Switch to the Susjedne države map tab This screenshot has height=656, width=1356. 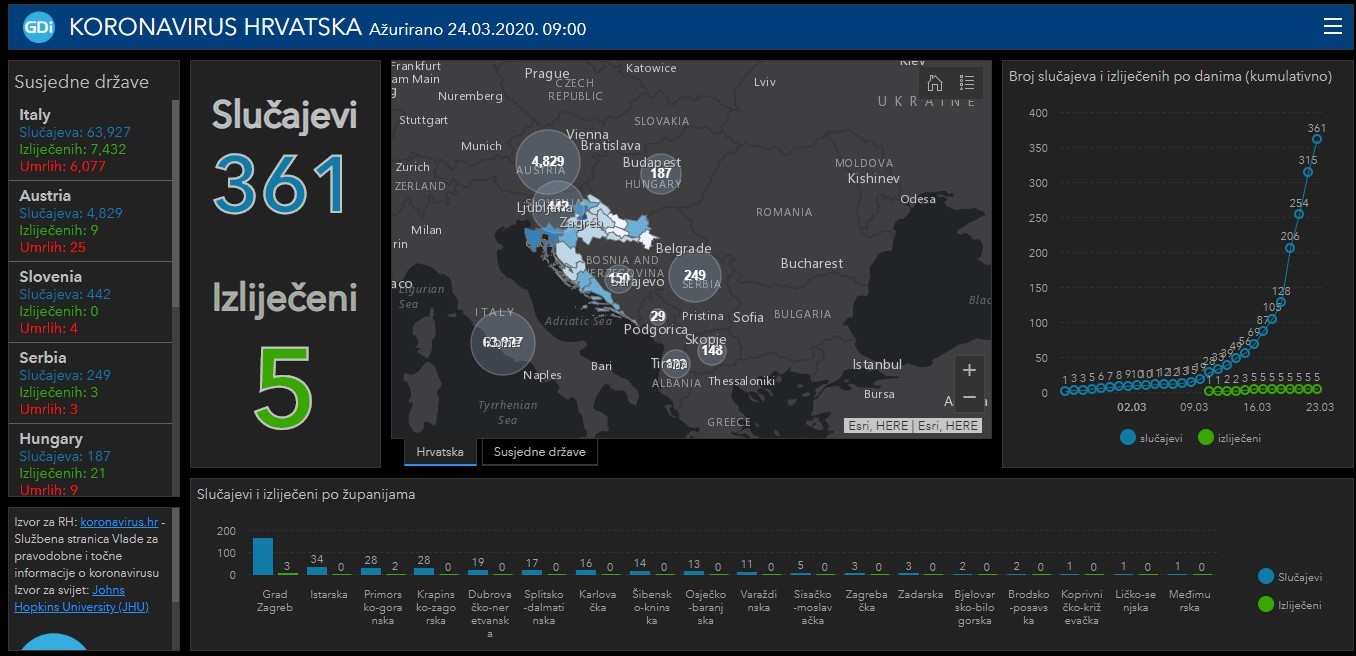pos(540,452)
